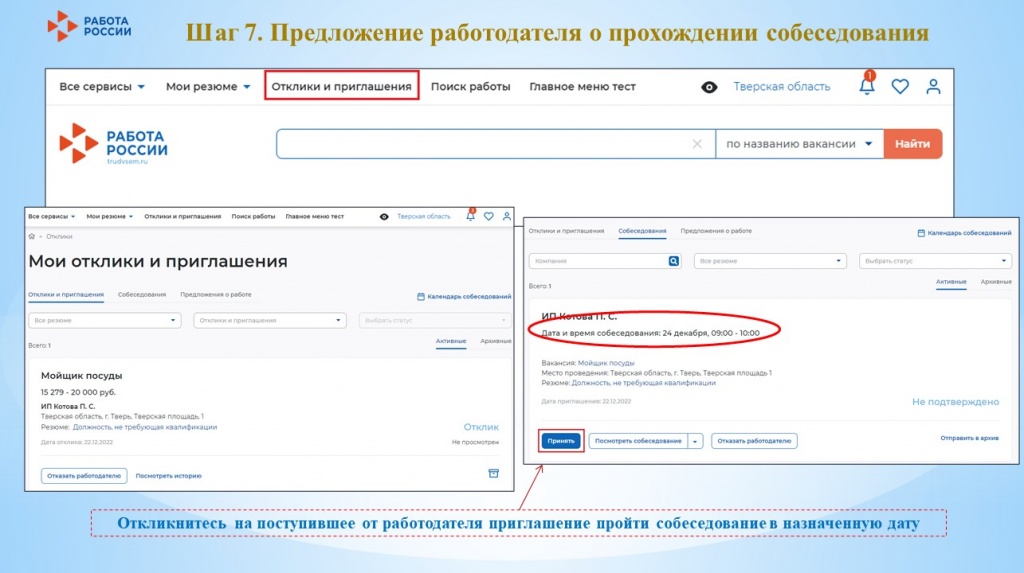Toggle the accessibility eye icon in the large top header
Screen dimensions: 1024x573
pos(709,87)
